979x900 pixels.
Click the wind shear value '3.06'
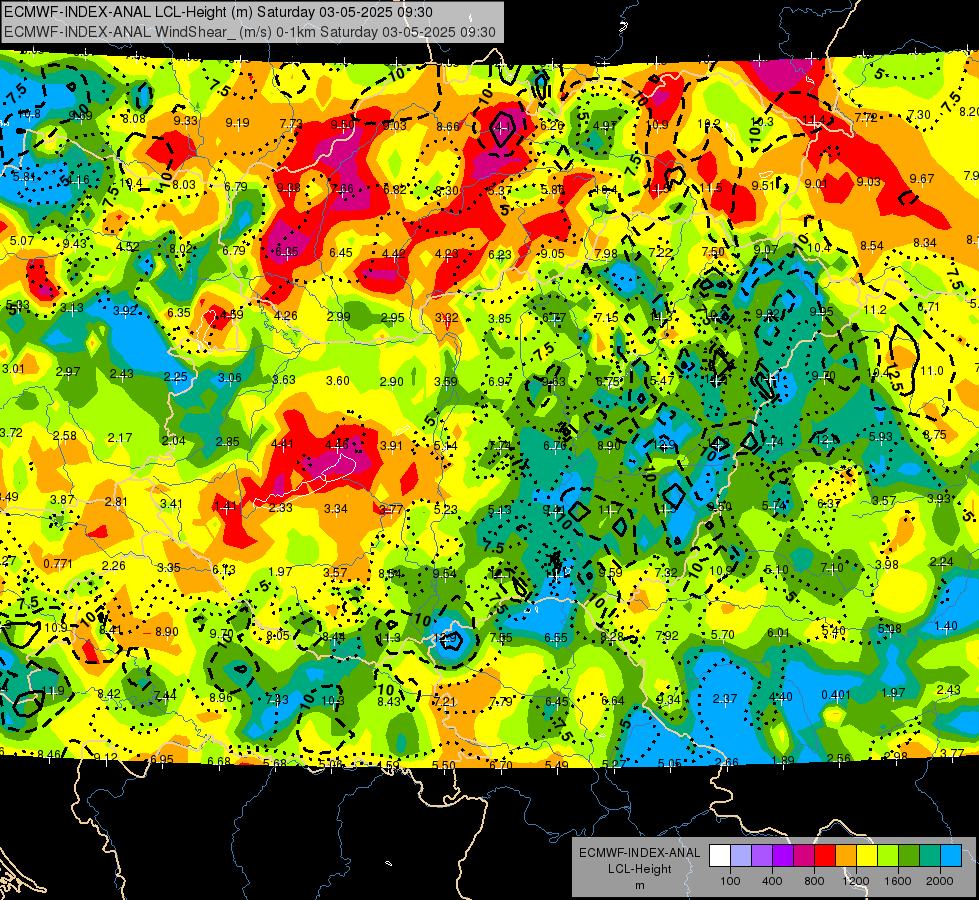point(230,378)
